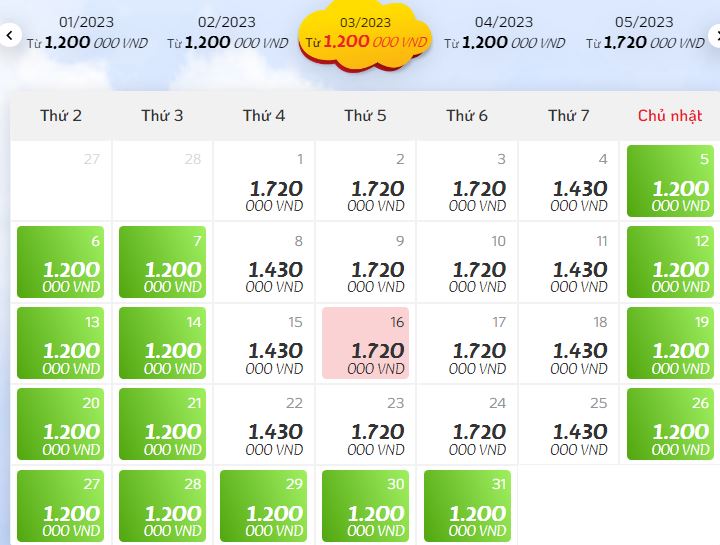Viewport: 720px width, 545px height.
Task: Select March 29 cheapest fare
Action: pos(264,506)
